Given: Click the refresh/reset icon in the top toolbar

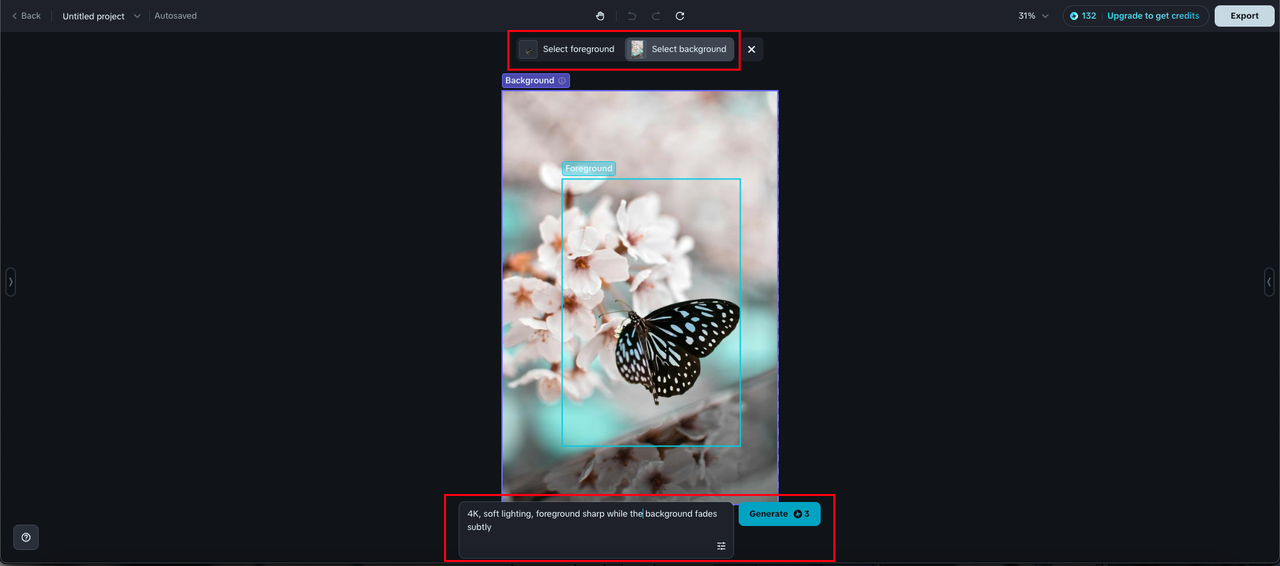Looking at the screenshot, I should (x=680, y=16).
